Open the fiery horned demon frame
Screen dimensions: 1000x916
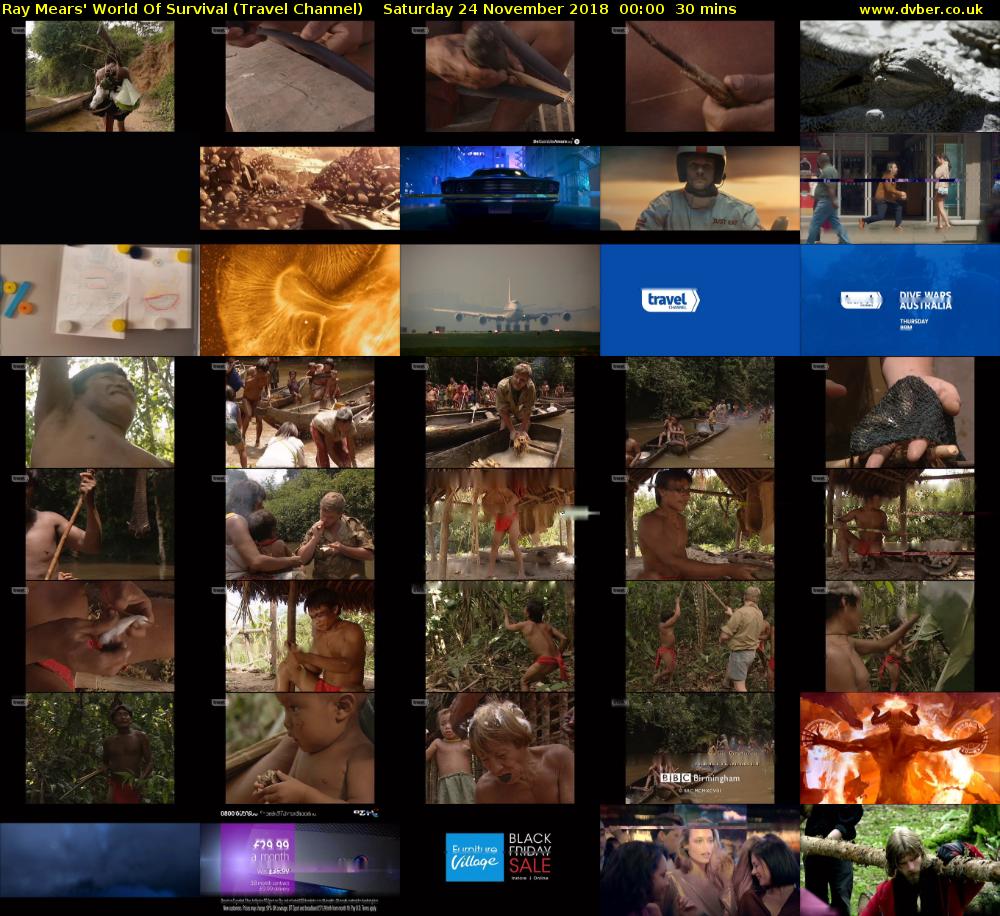900,748
